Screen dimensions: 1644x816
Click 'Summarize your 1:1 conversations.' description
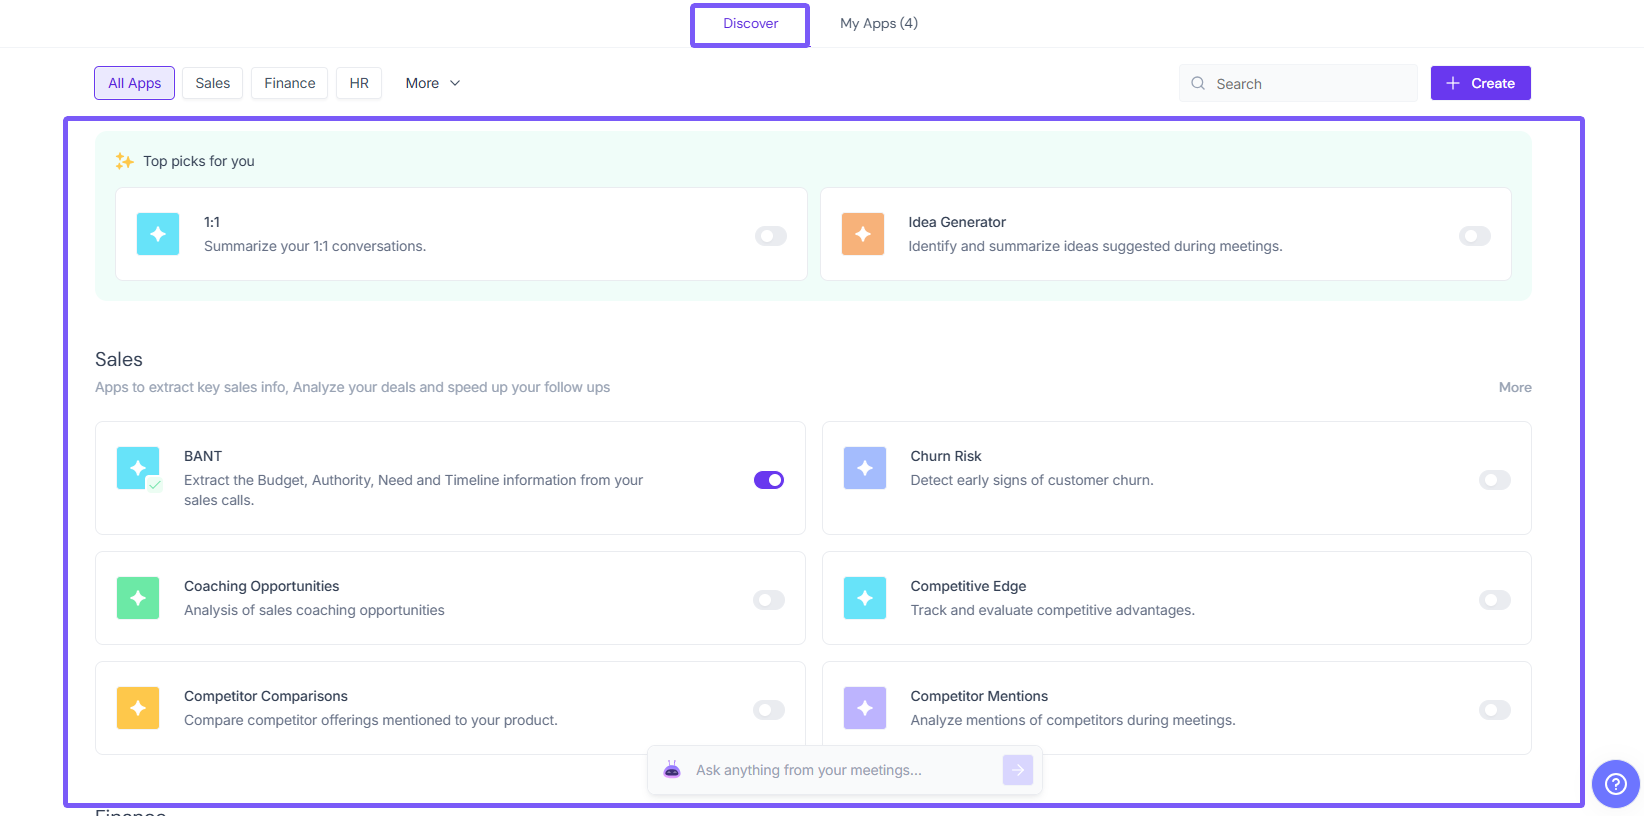point(315,246)
